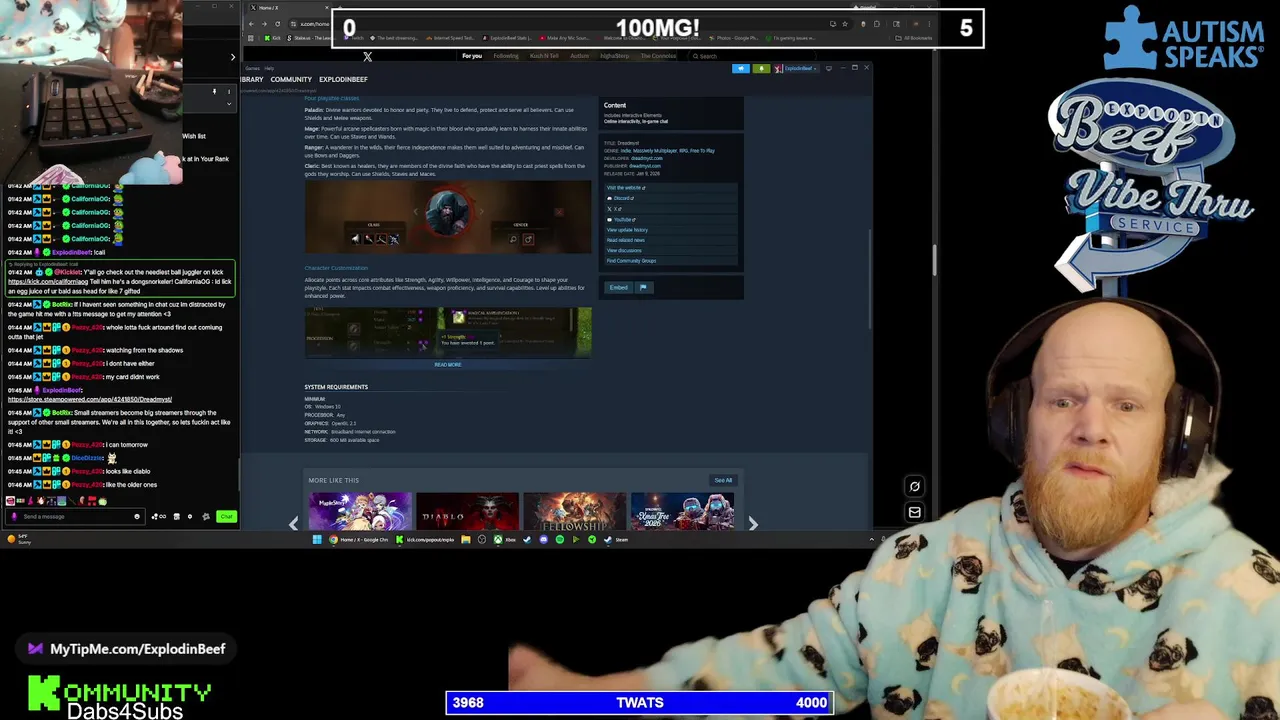Open the Steam COMMUNITY menu
Image resolution: width=1280 pixels, height=720 pixels.
click(x=291, y=79)
